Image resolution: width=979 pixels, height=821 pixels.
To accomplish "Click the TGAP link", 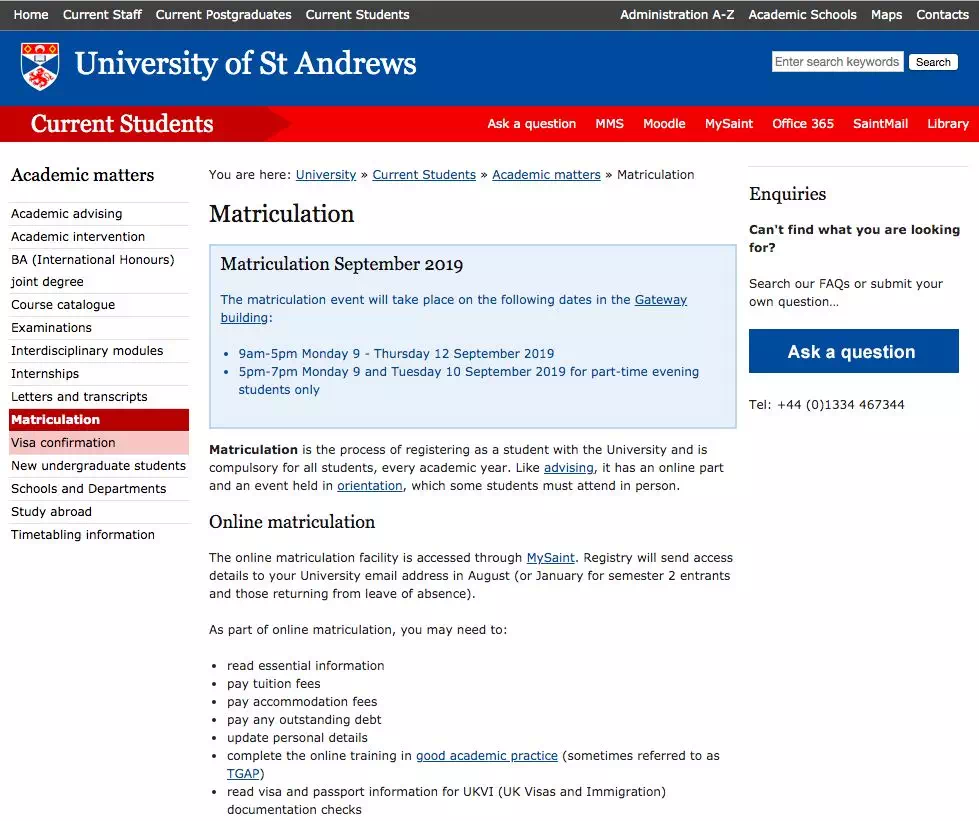I will [243, 774].
